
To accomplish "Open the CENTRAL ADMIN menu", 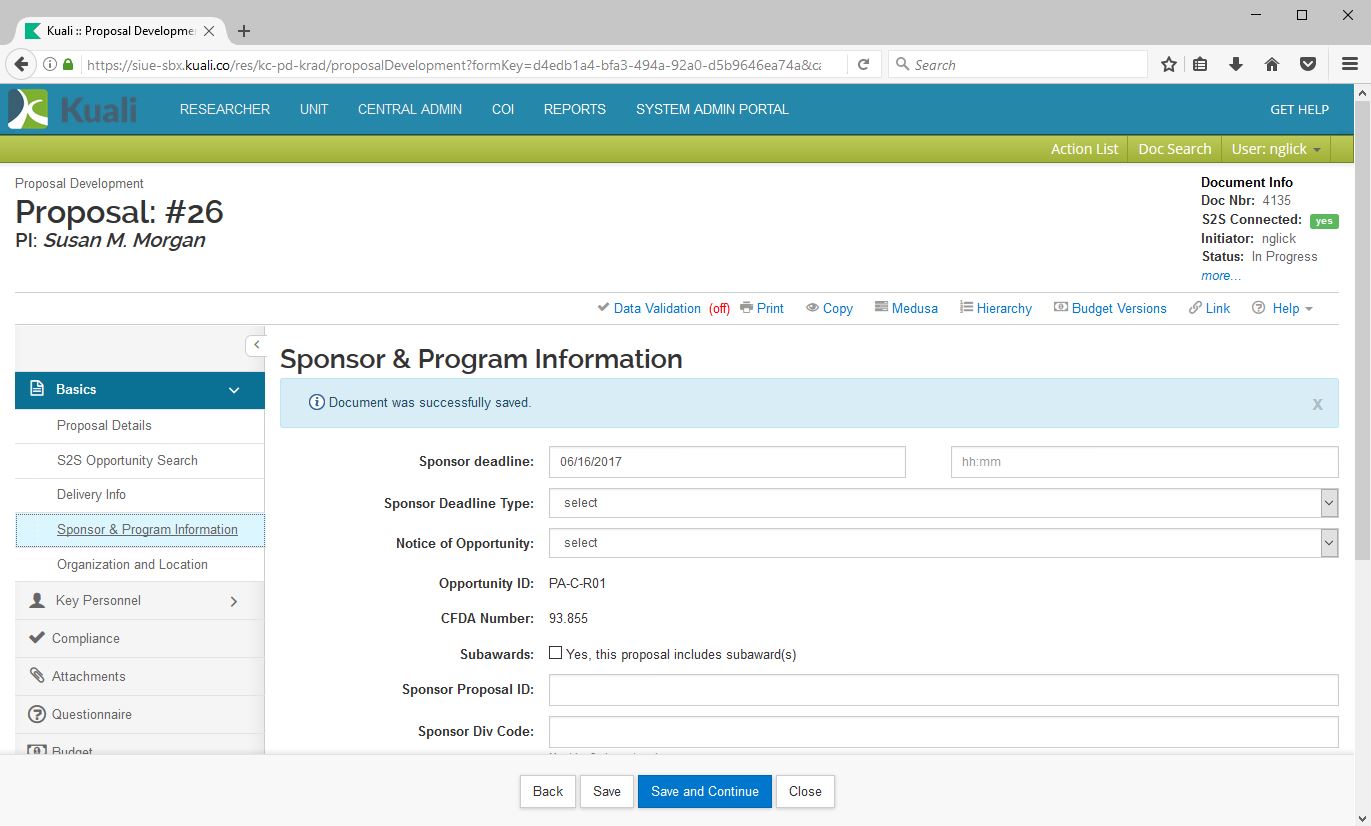I will click(410, 109).
